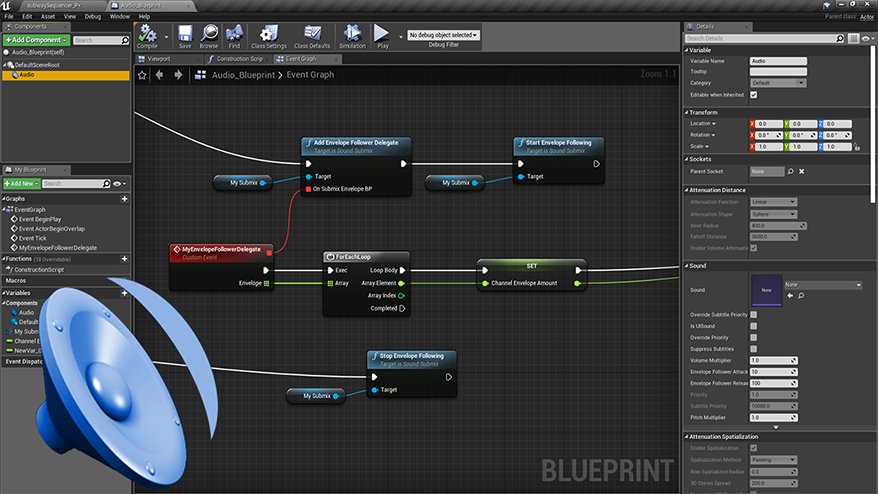The image size is (878, 494).
Task: Open the Window menu
Action: click(119, 16)
